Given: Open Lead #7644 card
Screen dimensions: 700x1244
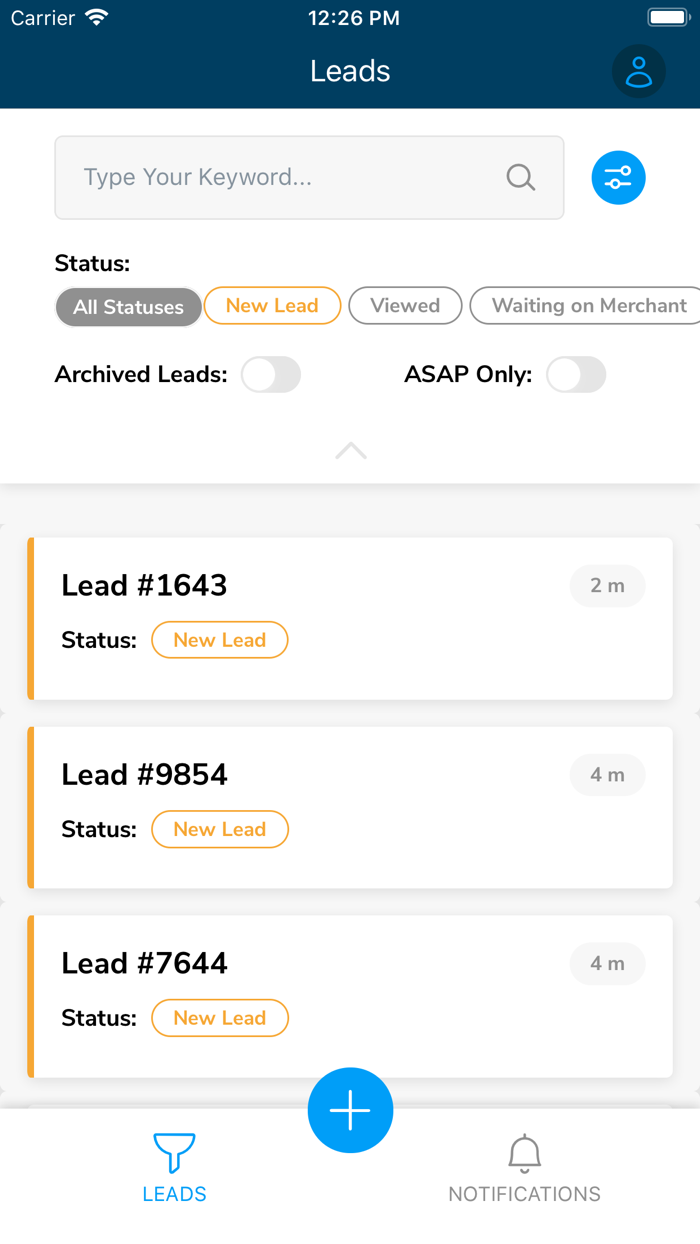Looking at the screenshot, I should pos(350,996).
